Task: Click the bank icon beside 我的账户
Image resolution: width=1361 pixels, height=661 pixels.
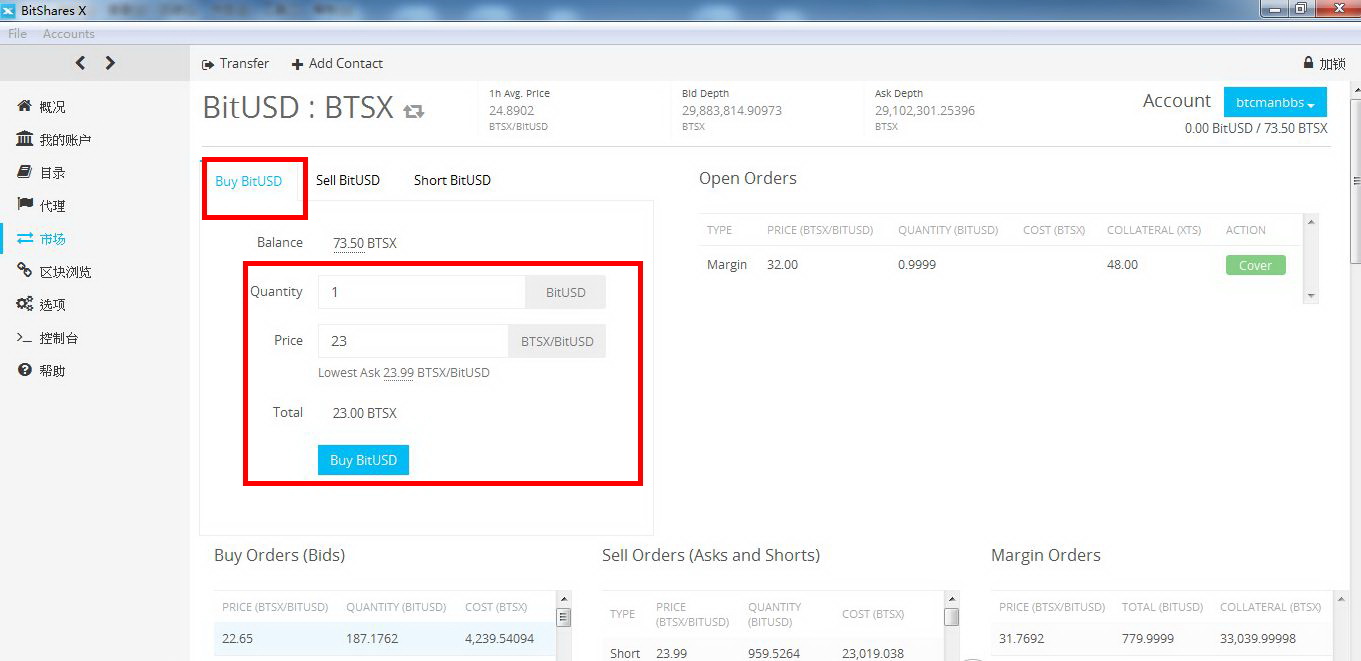Action: [25, 139]
